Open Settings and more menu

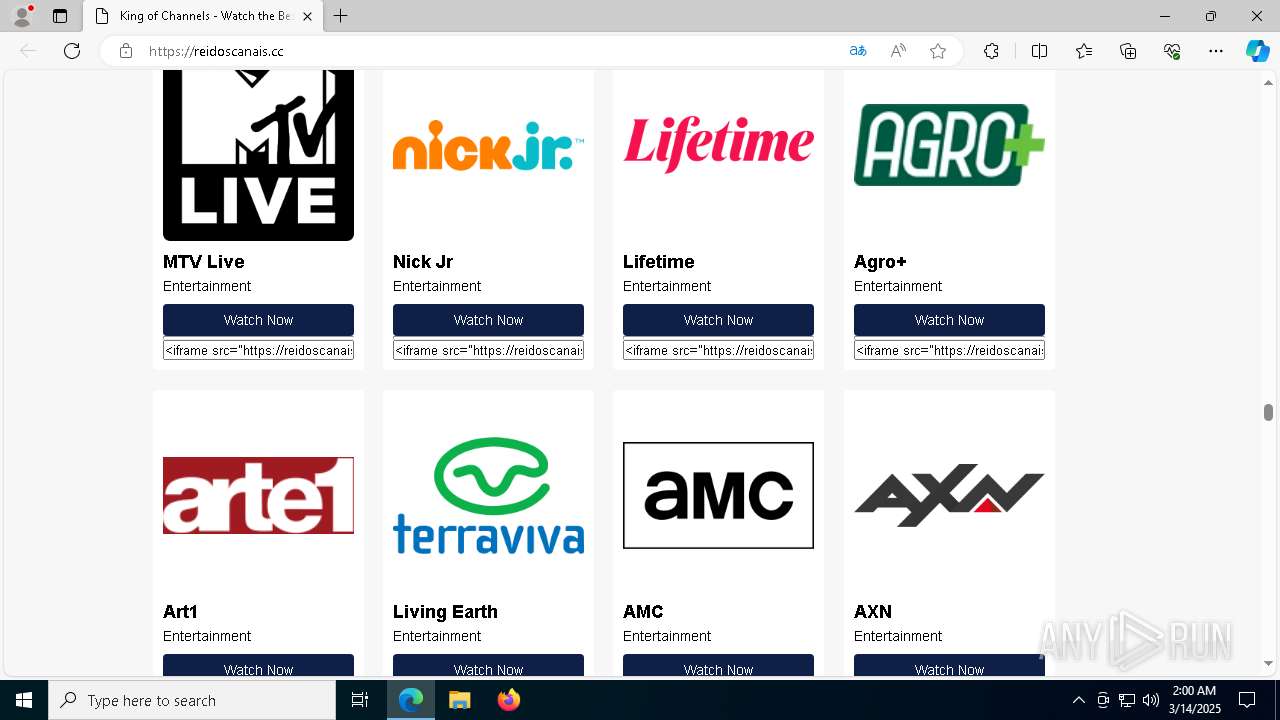[1216, 51]
